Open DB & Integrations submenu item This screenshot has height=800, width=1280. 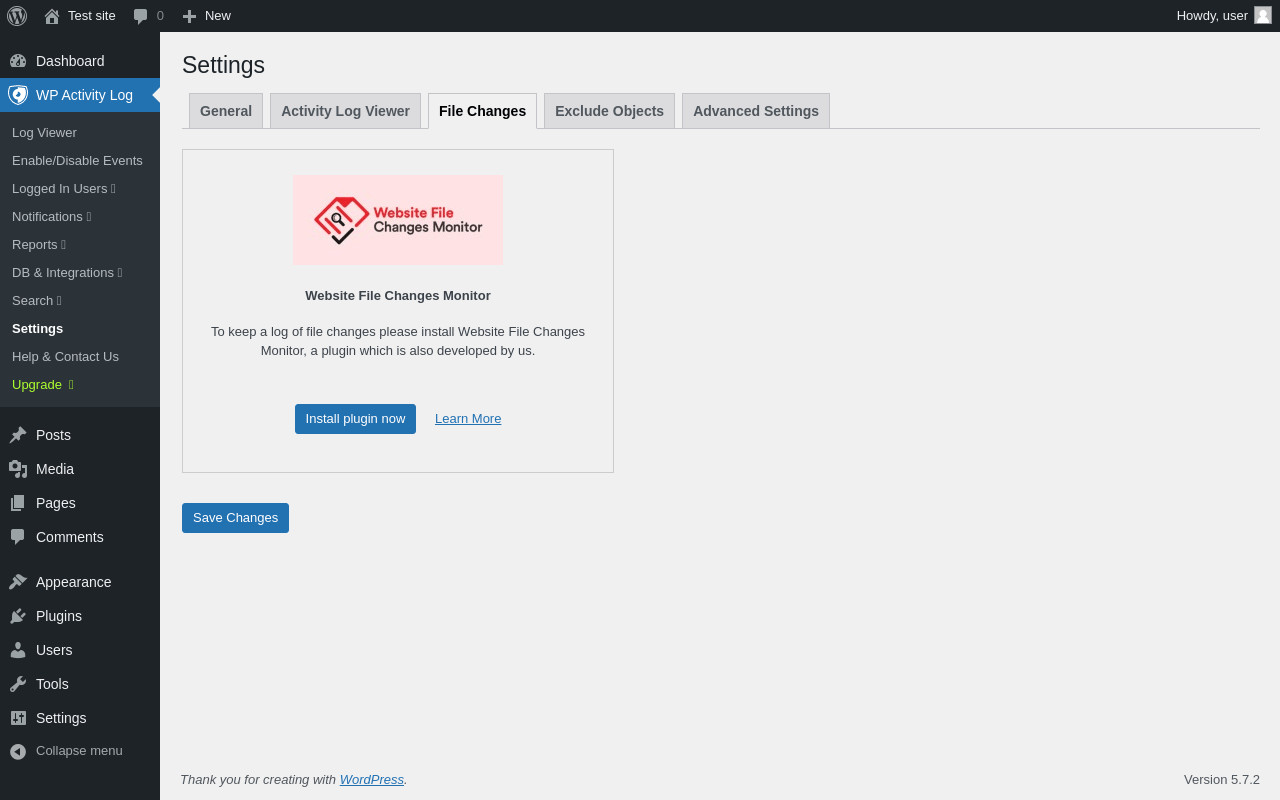pos(80,273)
